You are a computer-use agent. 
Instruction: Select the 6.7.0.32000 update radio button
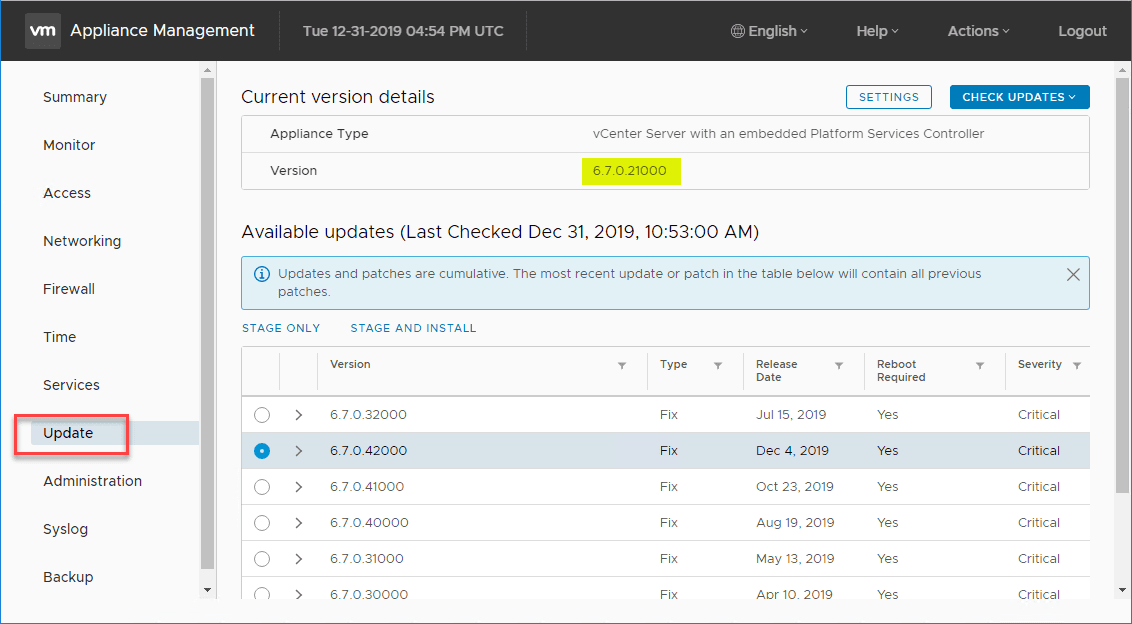(262, 415)
